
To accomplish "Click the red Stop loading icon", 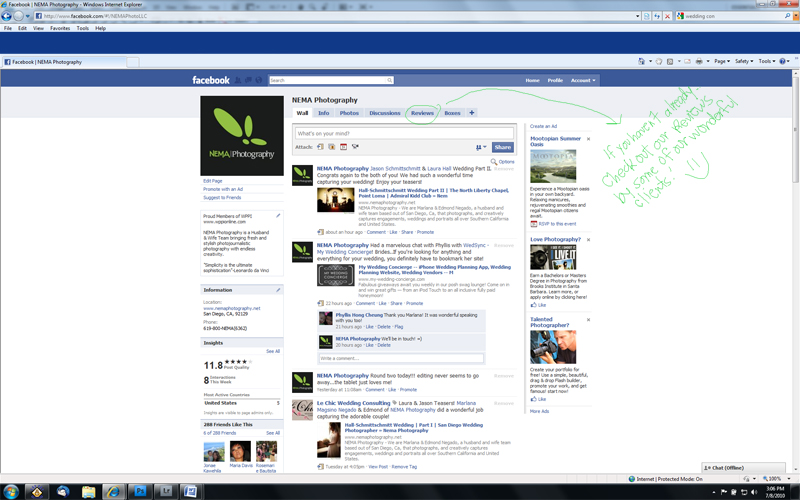I will pyautogui.click(x=667, y=16).
